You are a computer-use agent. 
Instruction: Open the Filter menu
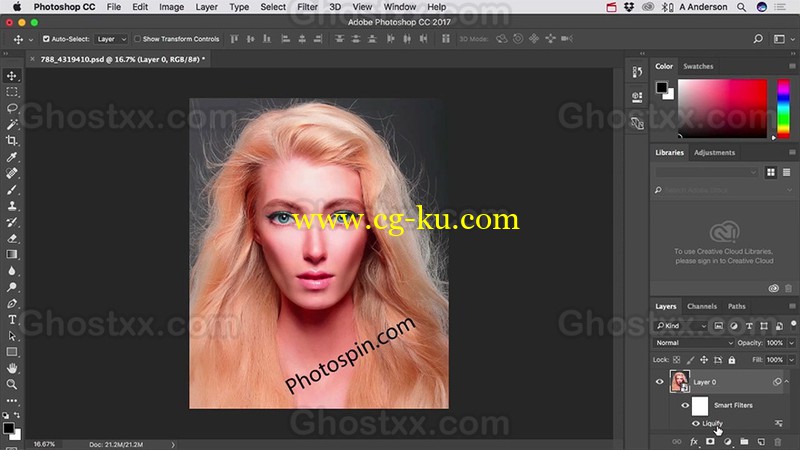(307, 7)
